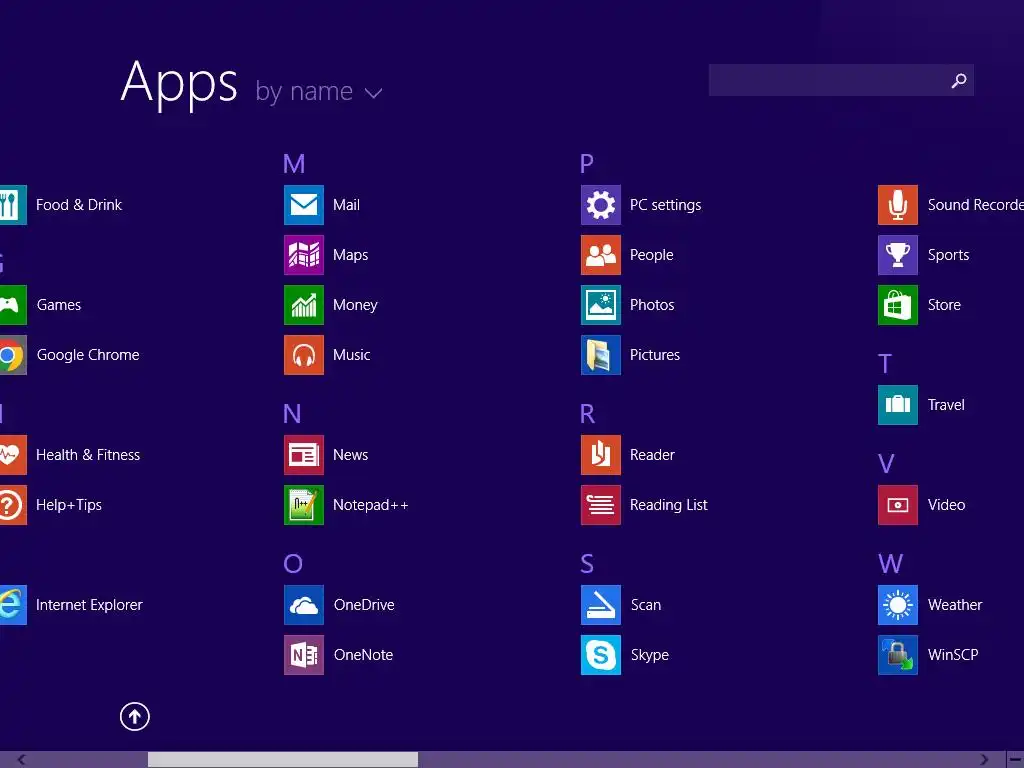Select the 'Notepad++' text label
Image resolution: width=1024 pixels, height=768 pixels.
click(370, 505)
